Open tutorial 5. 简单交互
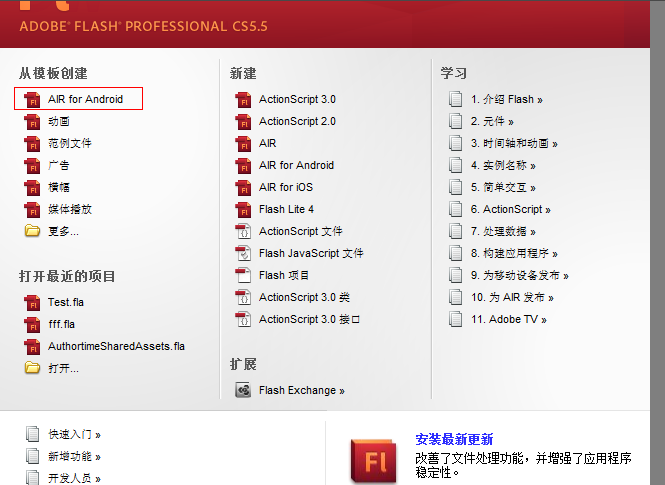The height and width of the screenshot is (485, 665). coord(503,187)
